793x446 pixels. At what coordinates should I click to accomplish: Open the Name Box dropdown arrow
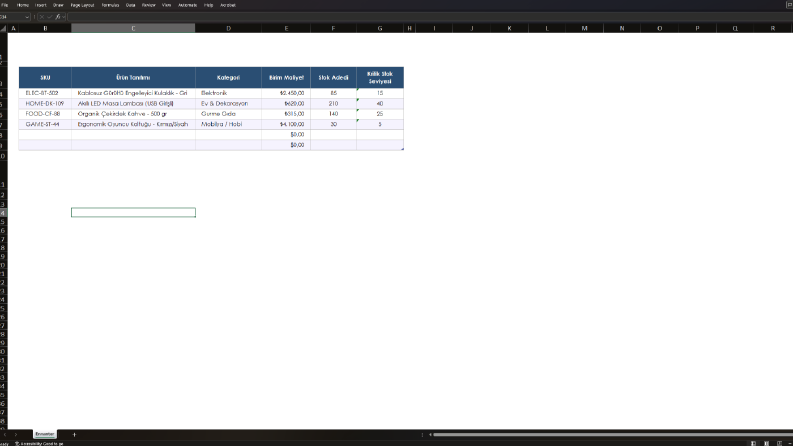tap(27, 17)
